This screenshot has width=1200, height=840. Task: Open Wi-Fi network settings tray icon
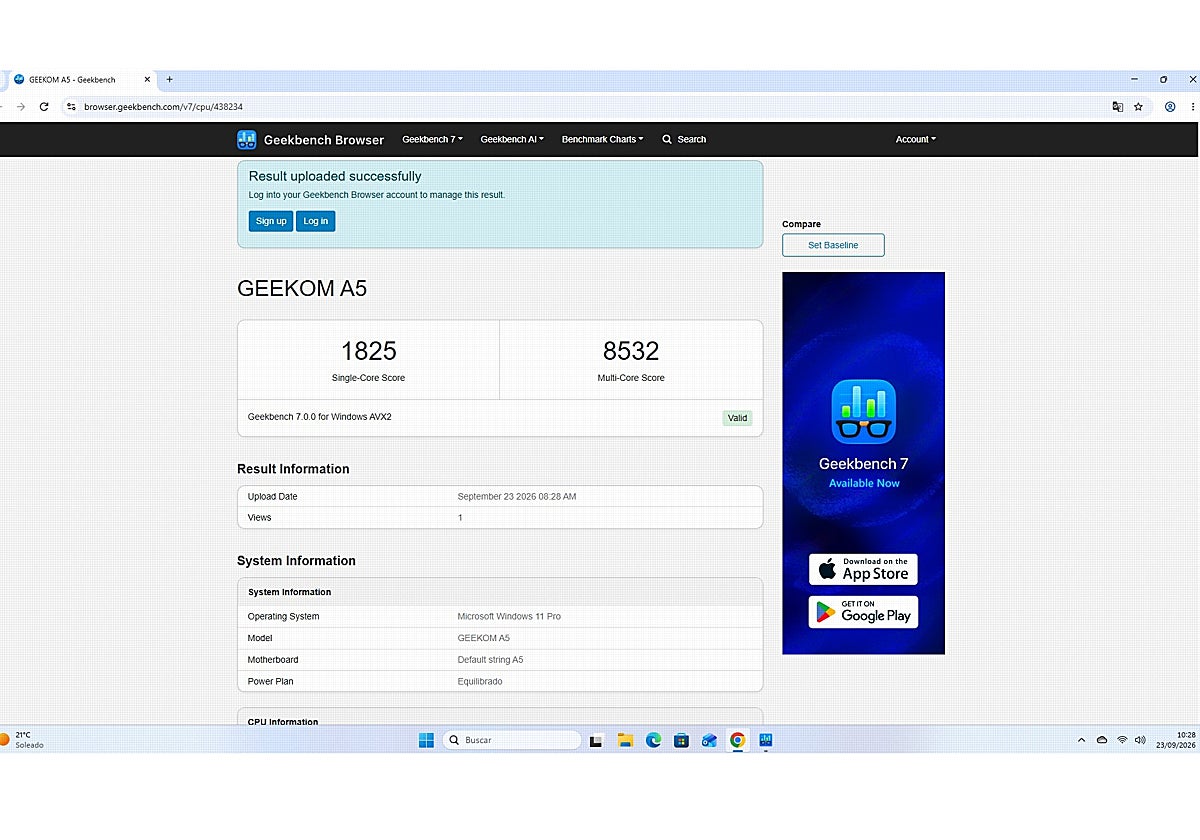click(1122, 740)
